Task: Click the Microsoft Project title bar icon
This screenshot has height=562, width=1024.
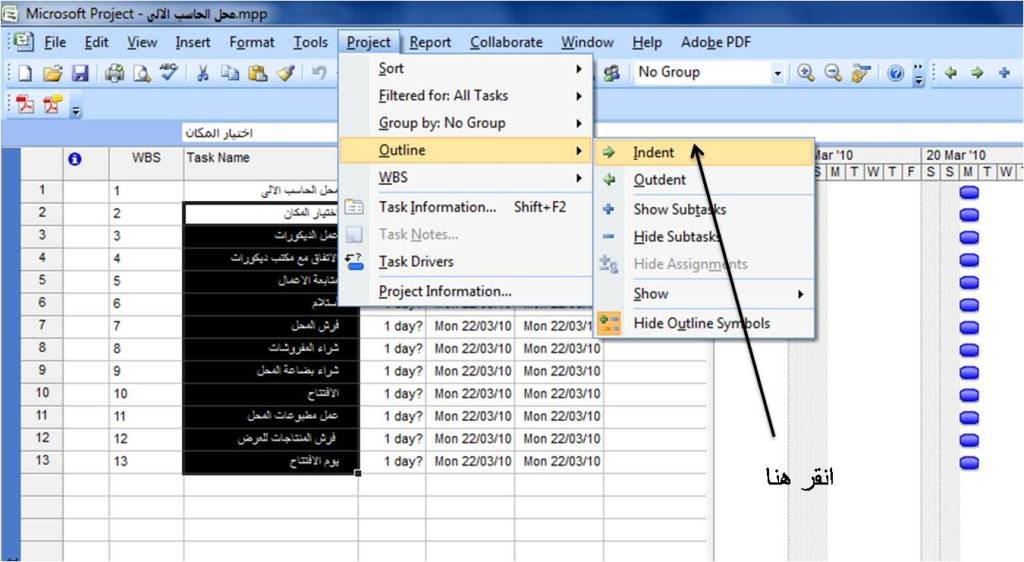Action: (11, 13)
